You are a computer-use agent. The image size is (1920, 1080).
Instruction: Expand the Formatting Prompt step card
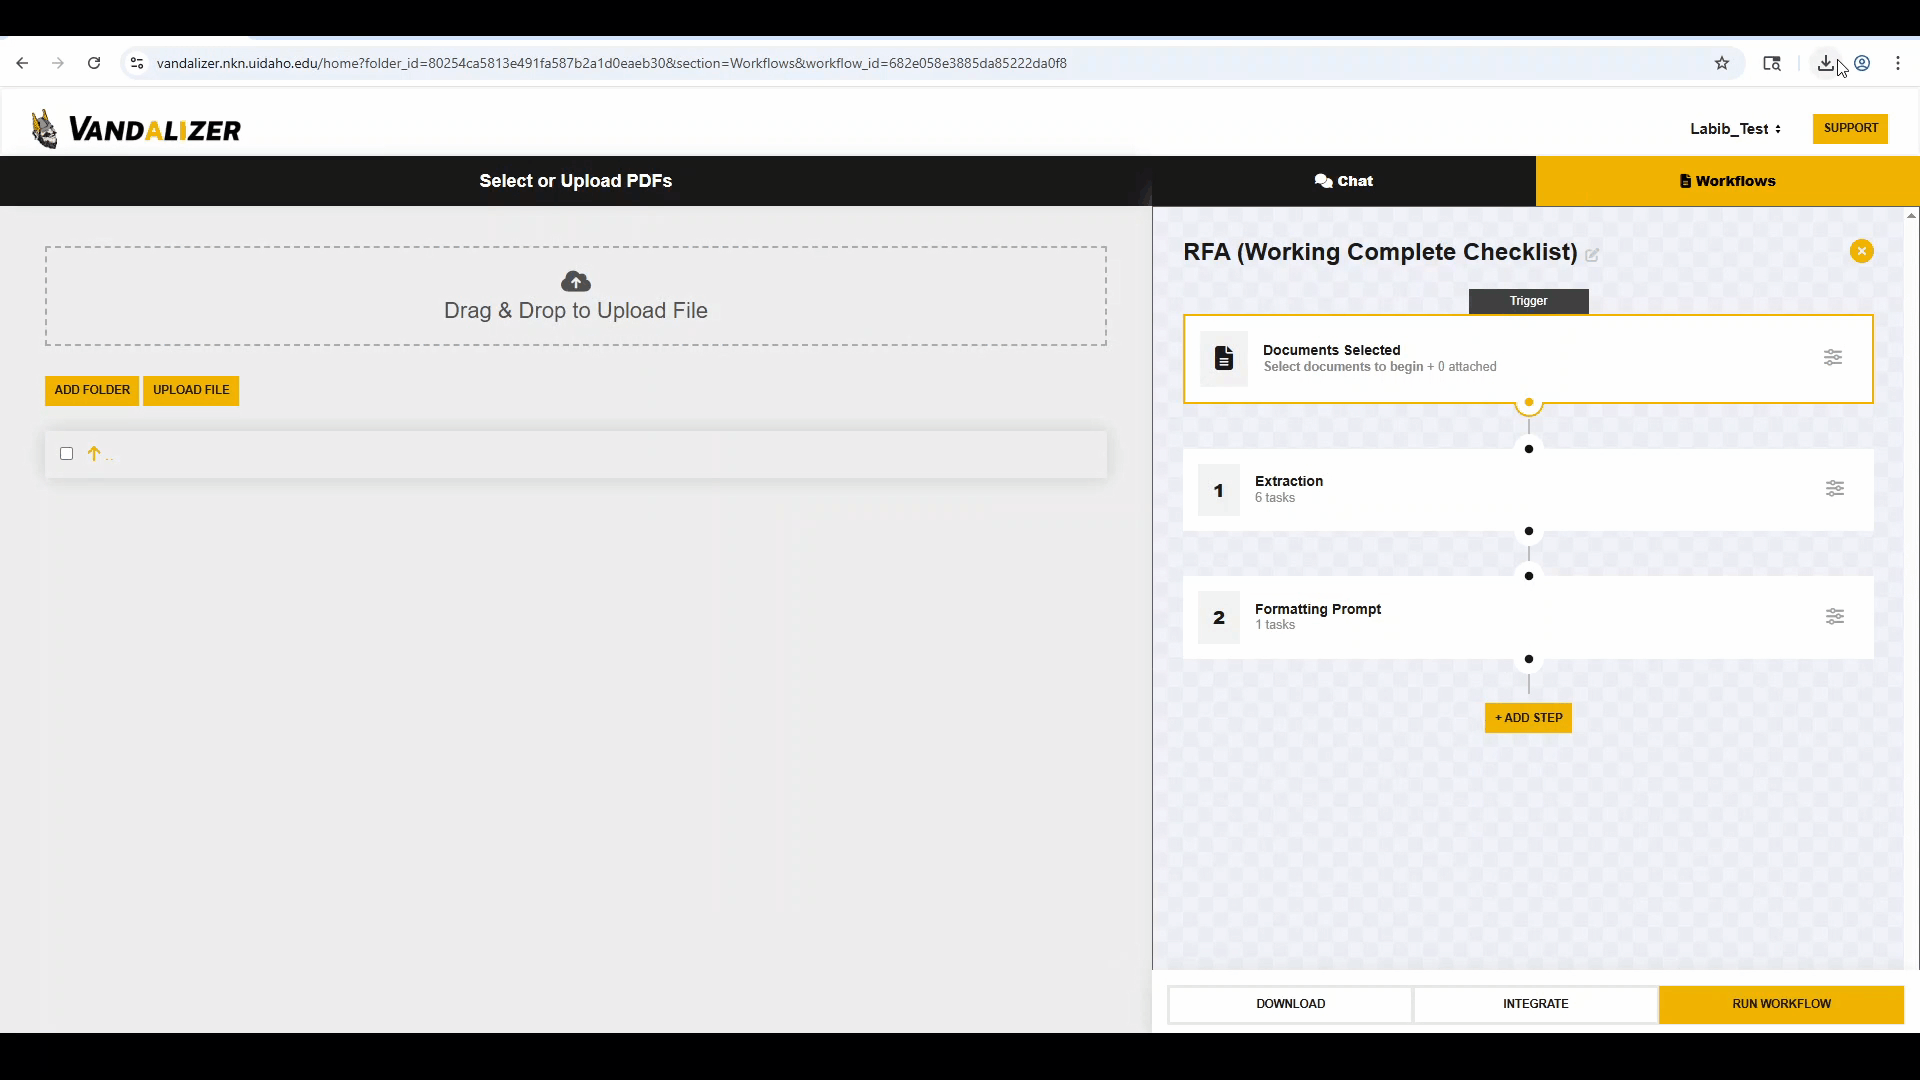tap(1500, 617)
